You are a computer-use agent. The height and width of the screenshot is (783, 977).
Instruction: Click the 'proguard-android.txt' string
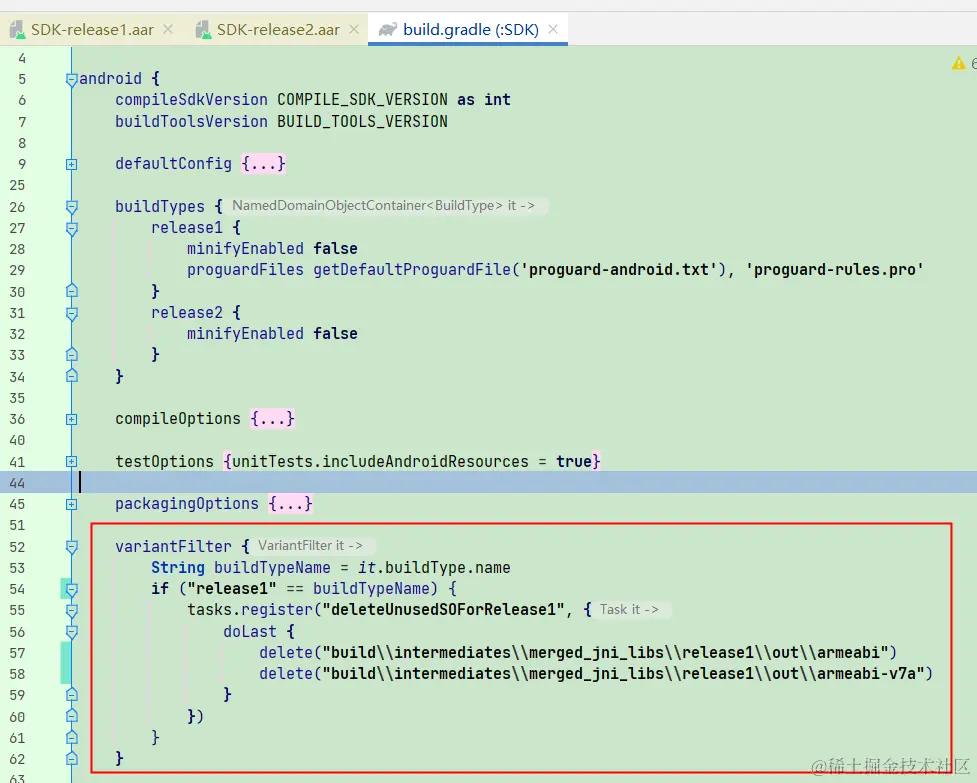(619, 270)
